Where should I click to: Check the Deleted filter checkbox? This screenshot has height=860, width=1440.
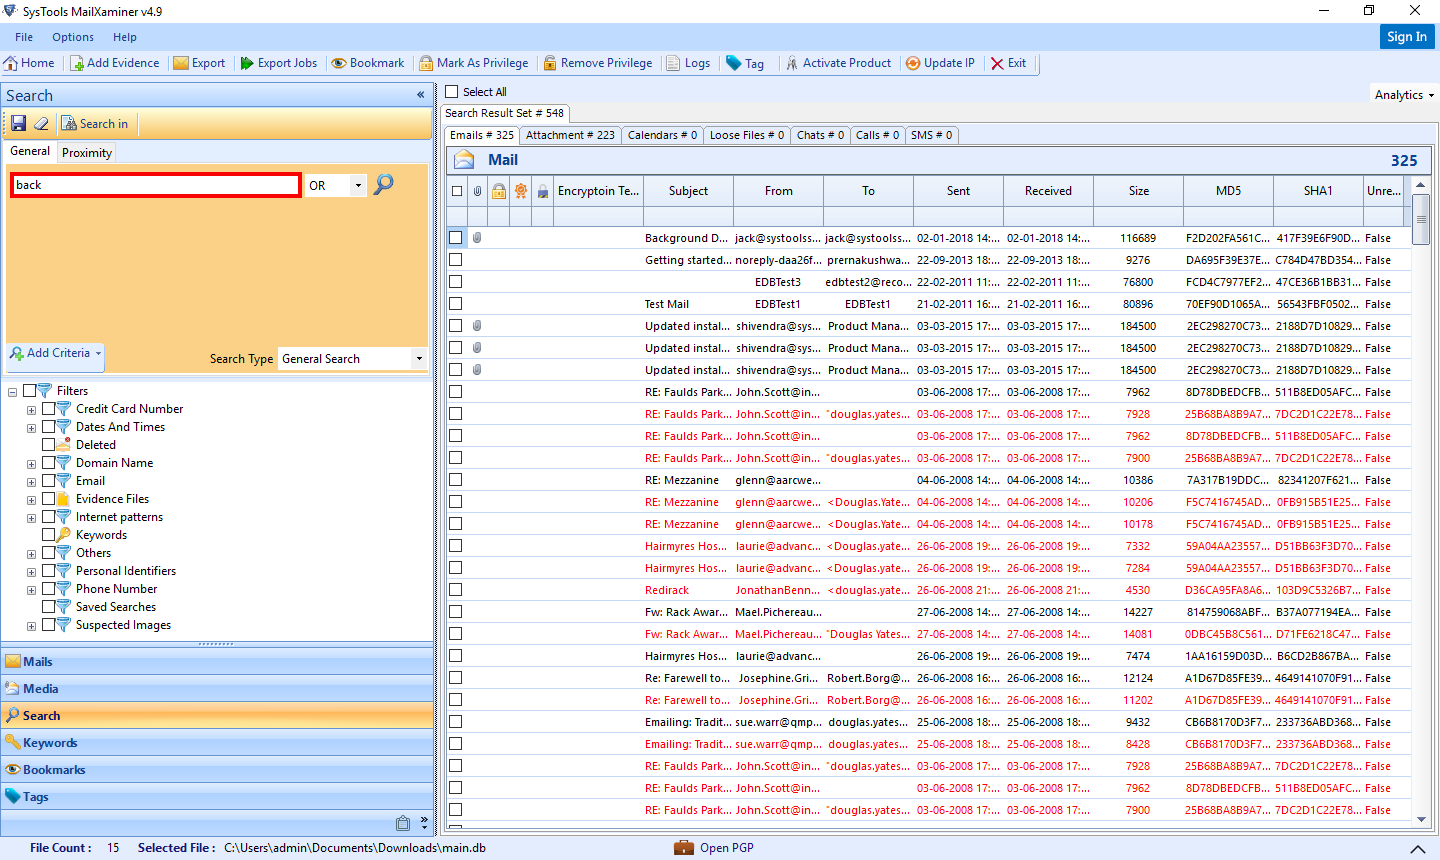49,445
